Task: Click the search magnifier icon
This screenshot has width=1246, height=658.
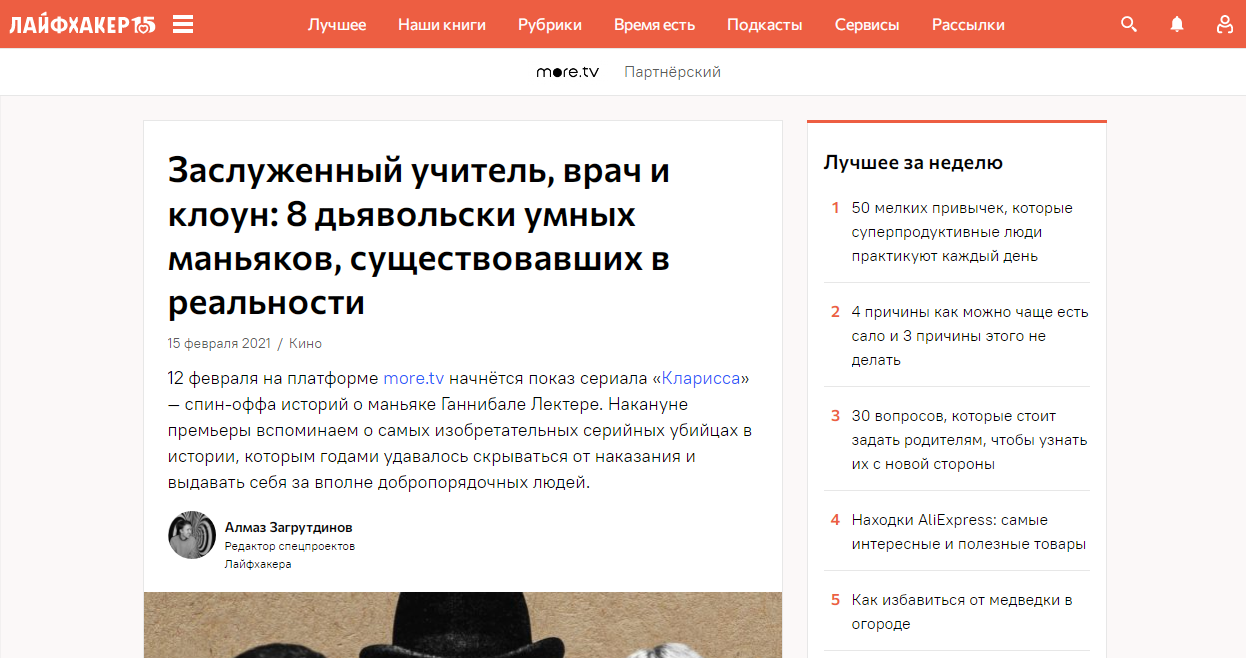Action: 1129,24
